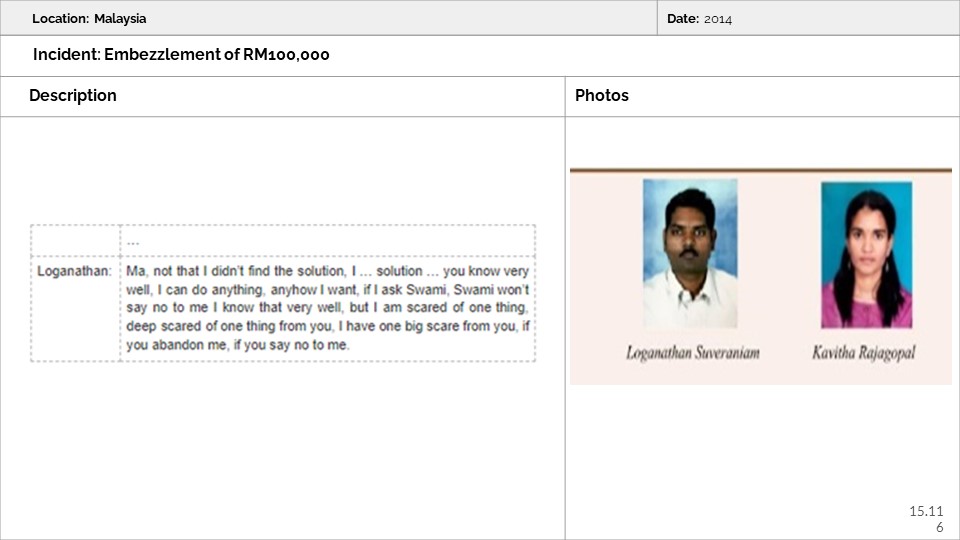The width and height of the screenshot is (960, 540).
Task: Click the phrase 'if you abandon me' in transcript
Action: point(181,344)
